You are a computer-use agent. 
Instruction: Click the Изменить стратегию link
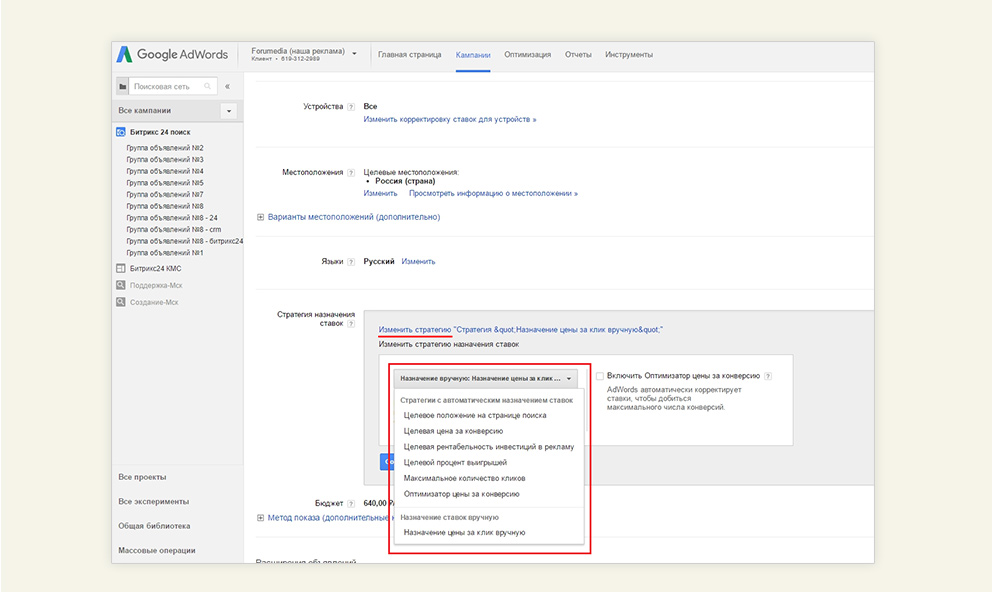(x=415, y=330)
